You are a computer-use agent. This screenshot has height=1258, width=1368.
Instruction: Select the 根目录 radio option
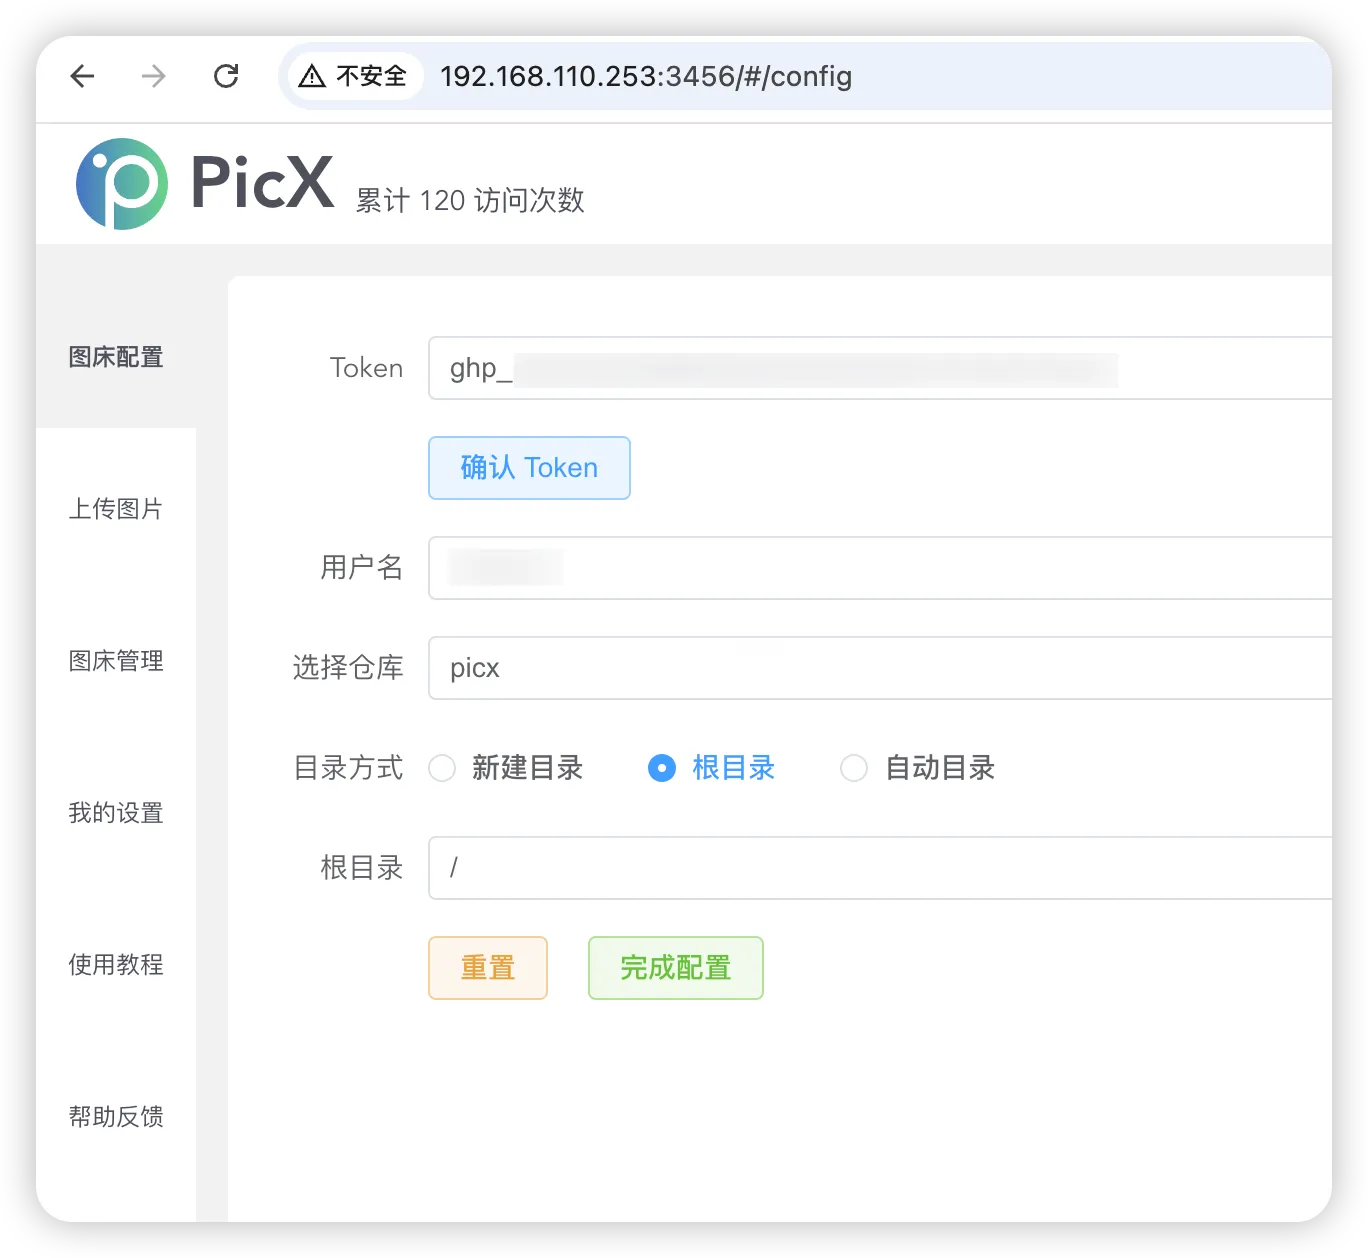(x=712, y=768)
